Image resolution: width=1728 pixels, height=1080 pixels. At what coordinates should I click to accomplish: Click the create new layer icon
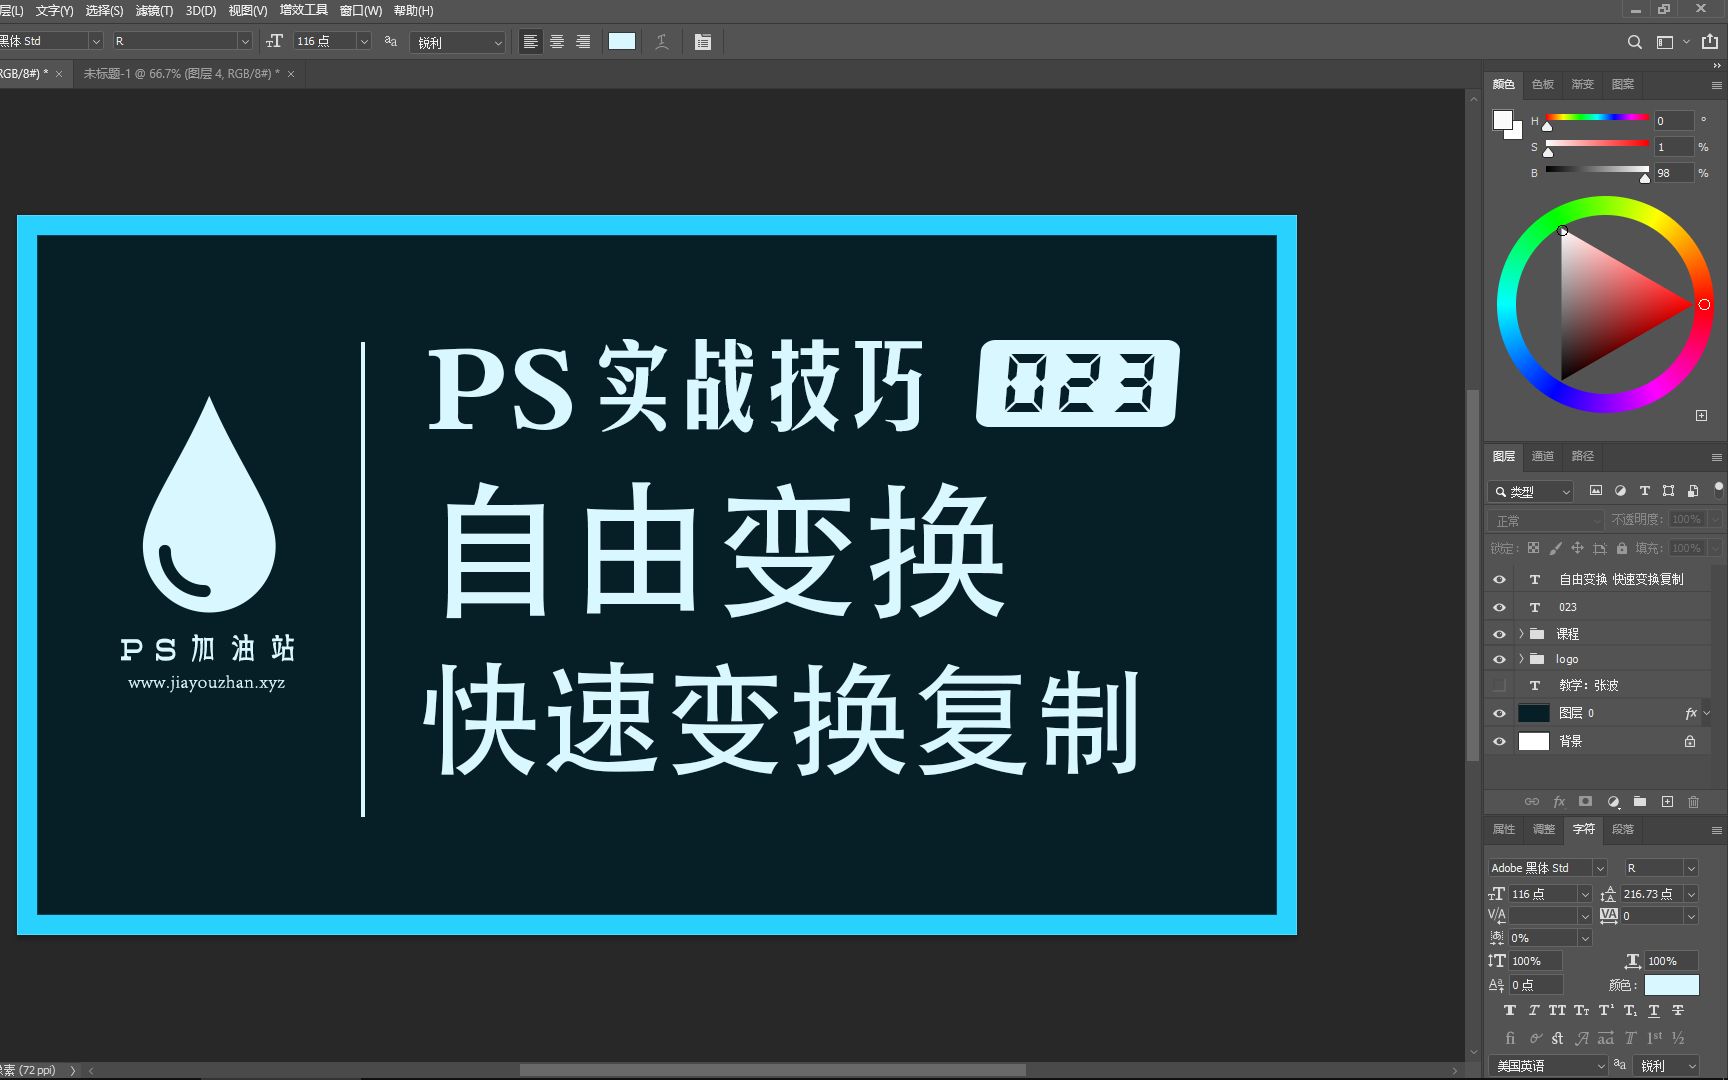1667,802
